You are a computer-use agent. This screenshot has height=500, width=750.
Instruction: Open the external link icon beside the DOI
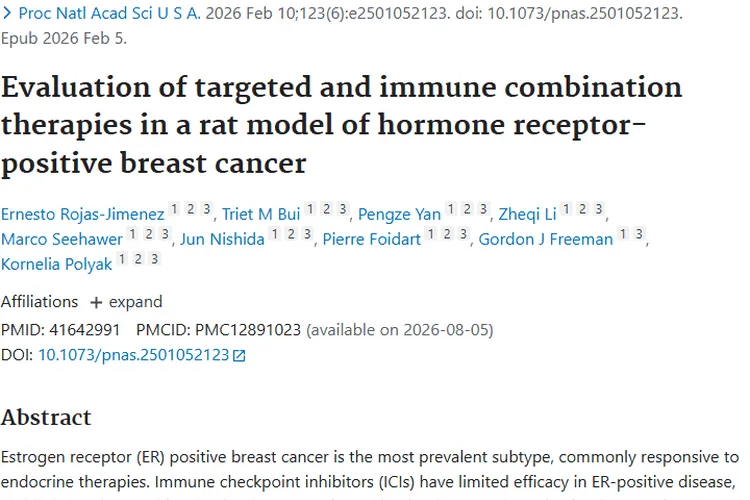point(239,355)
